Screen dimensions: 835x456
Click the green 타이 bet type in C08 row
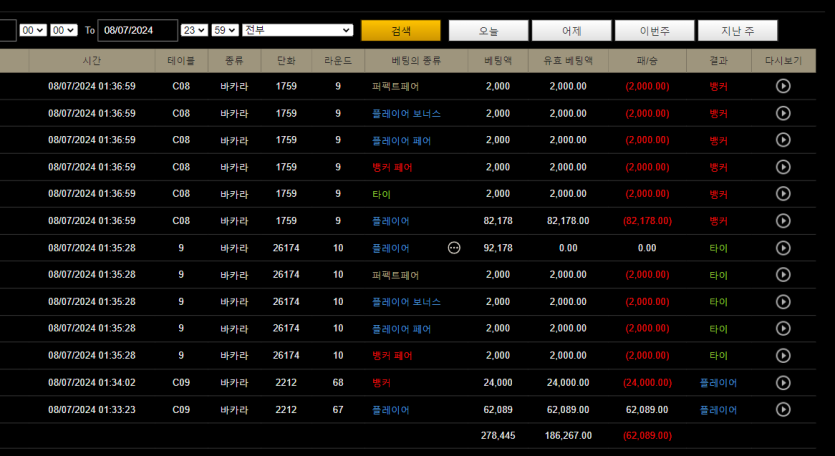point(381,194)
